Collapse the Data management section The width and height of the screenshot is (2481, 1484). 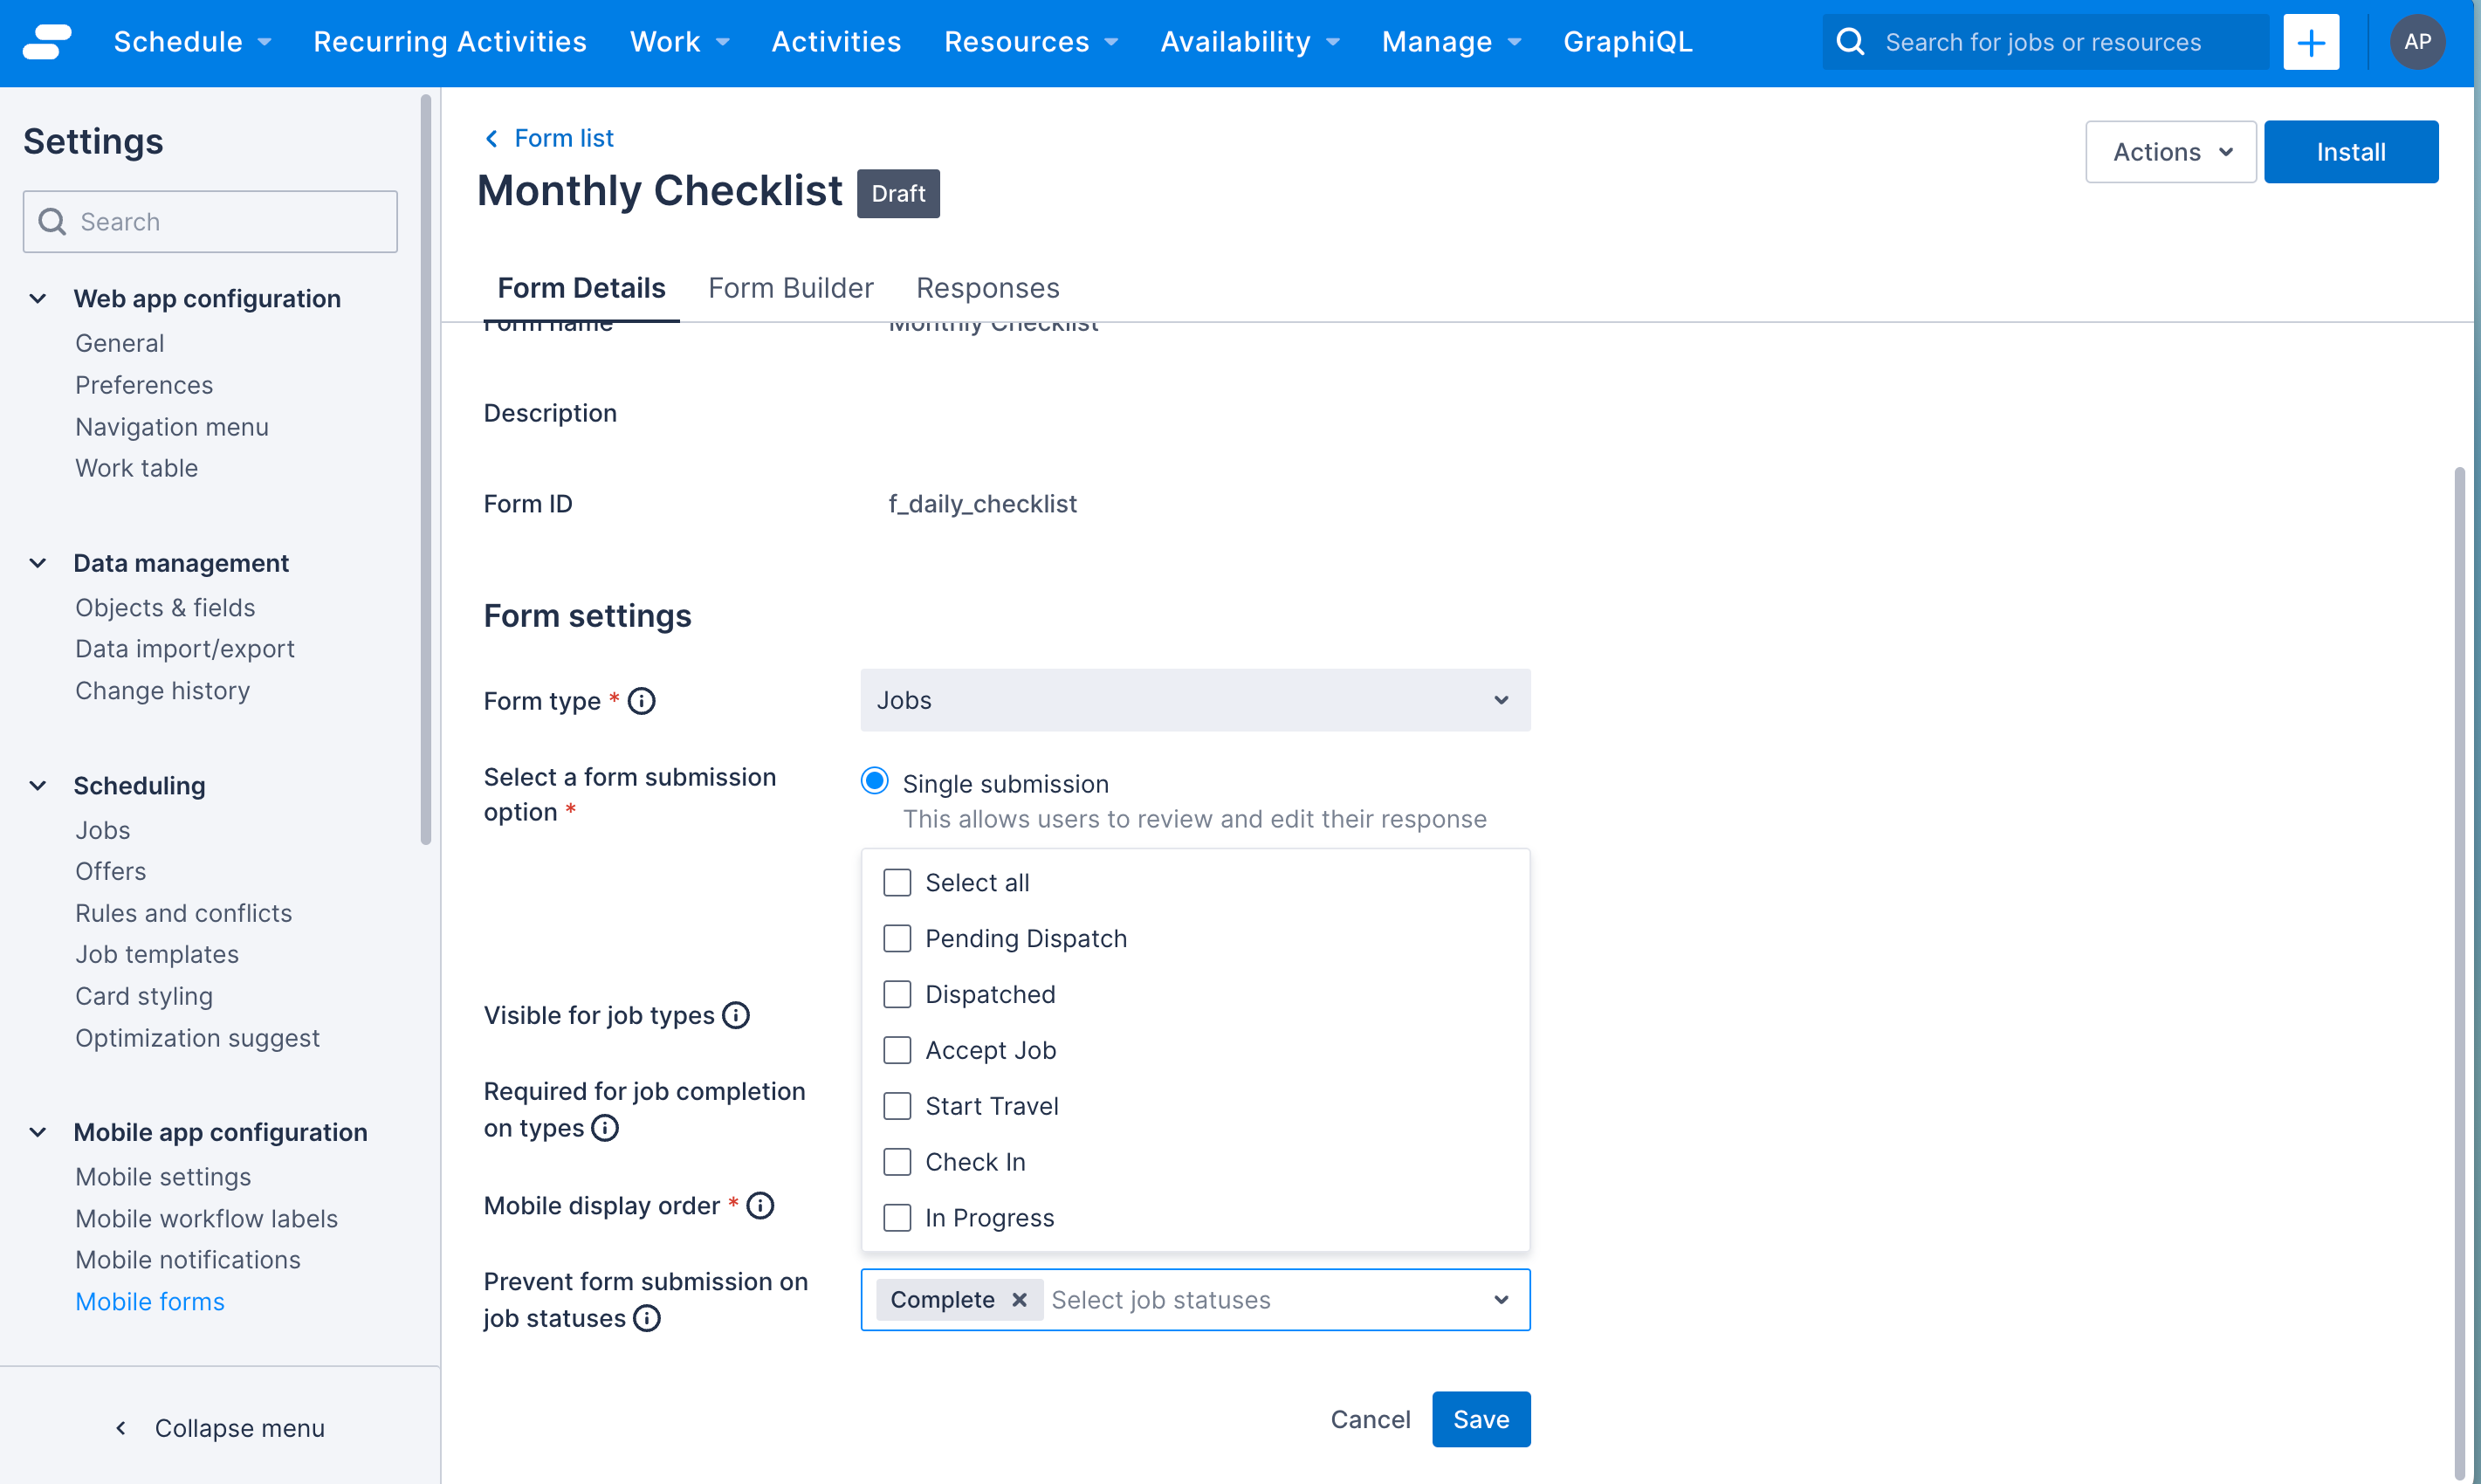click(38, 563)
